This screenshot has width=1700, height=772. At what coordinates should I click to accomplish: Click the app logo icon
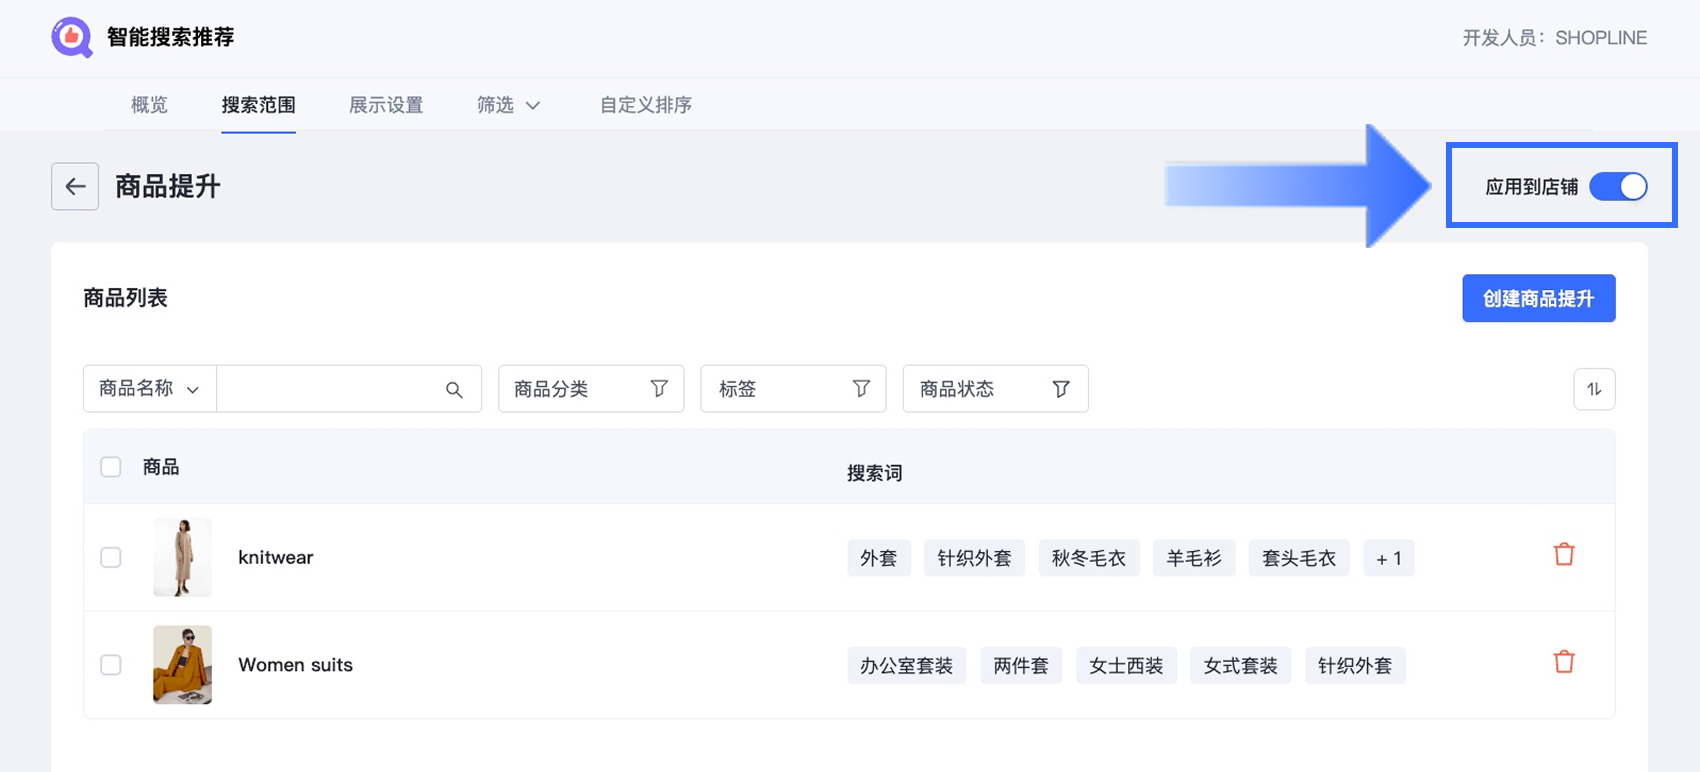point(72,38)
